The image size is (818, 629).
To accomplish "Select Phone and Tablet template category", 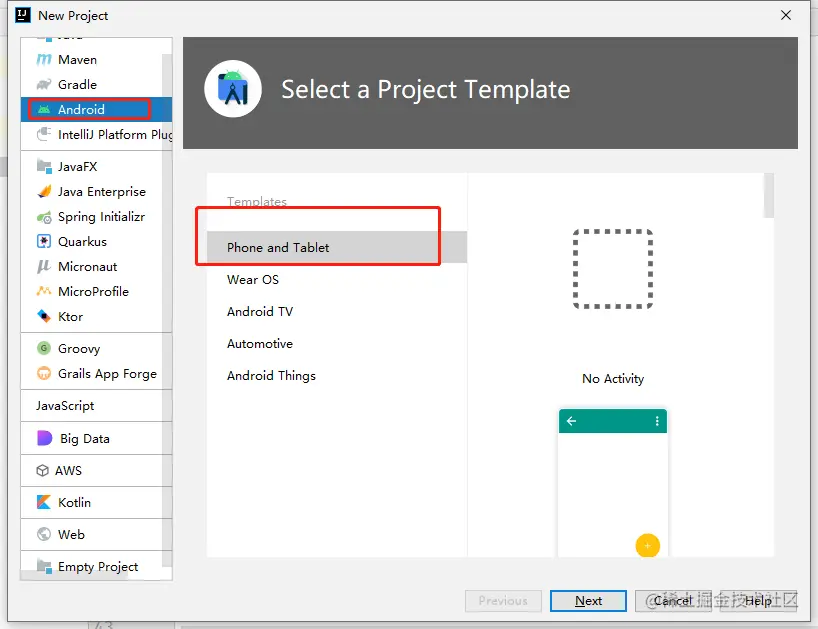I will pyautogui.click(x=336, y=247).
